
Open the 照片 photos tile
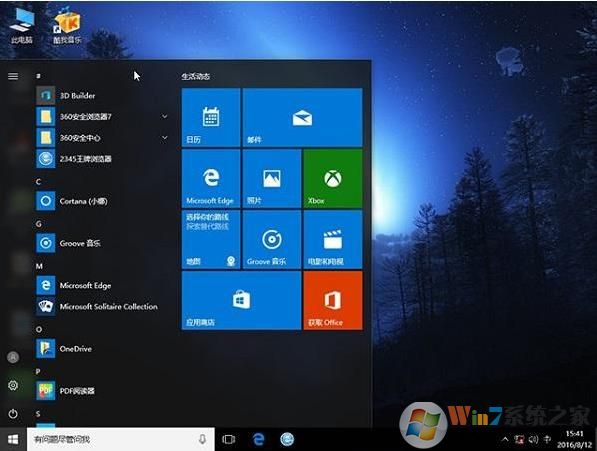pyautogui.click(x=272, y=178)
